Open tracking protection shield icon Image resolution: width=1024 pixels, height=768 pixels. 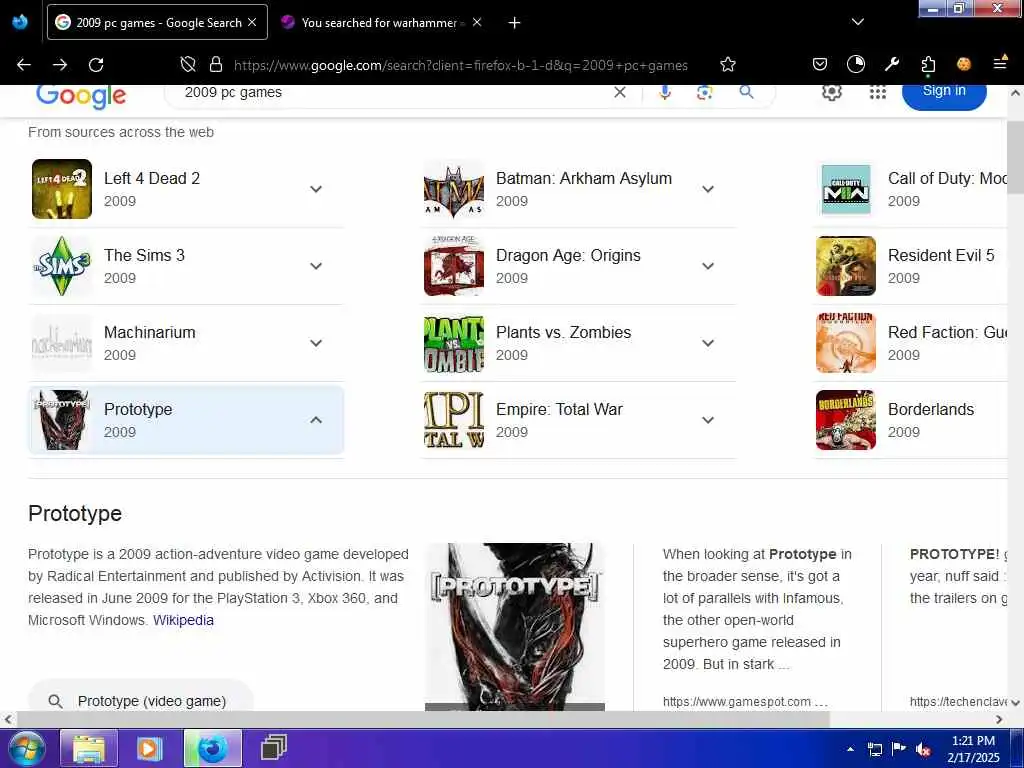point(188,64)
